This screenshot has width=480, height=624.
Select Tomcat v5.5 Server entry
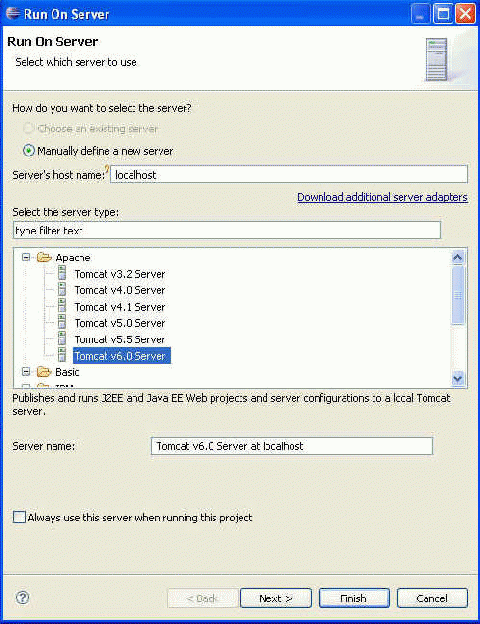click(x=119, y=339)
